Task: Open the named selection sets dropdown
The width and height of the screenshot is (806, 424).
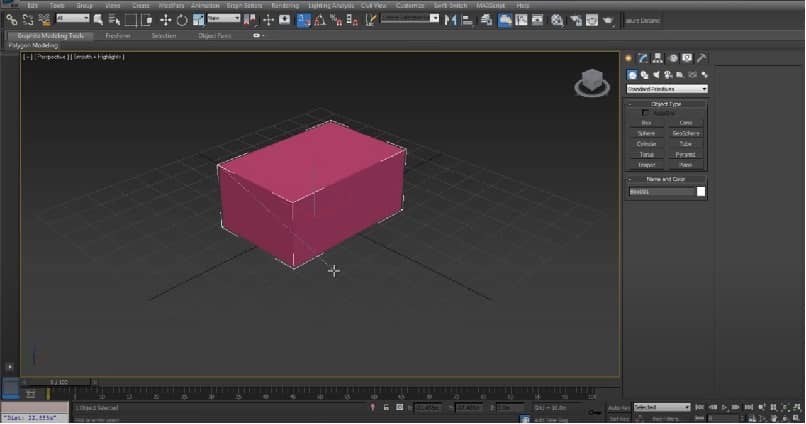Action: [x=410, y=18]
